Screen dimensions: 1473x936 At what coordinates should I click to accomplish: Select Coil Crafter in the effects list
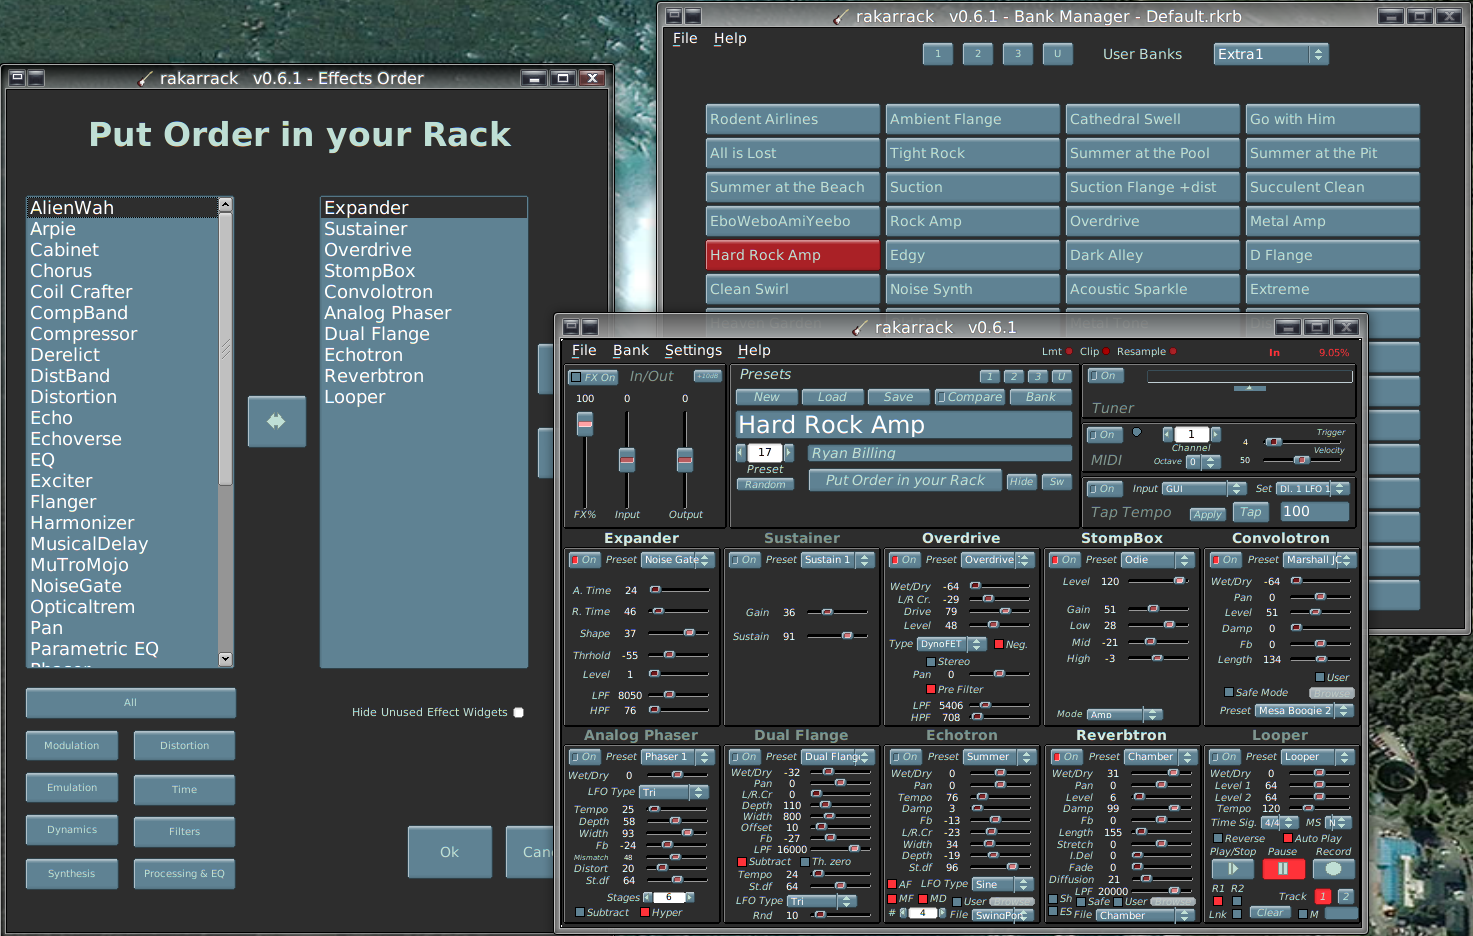122,292
